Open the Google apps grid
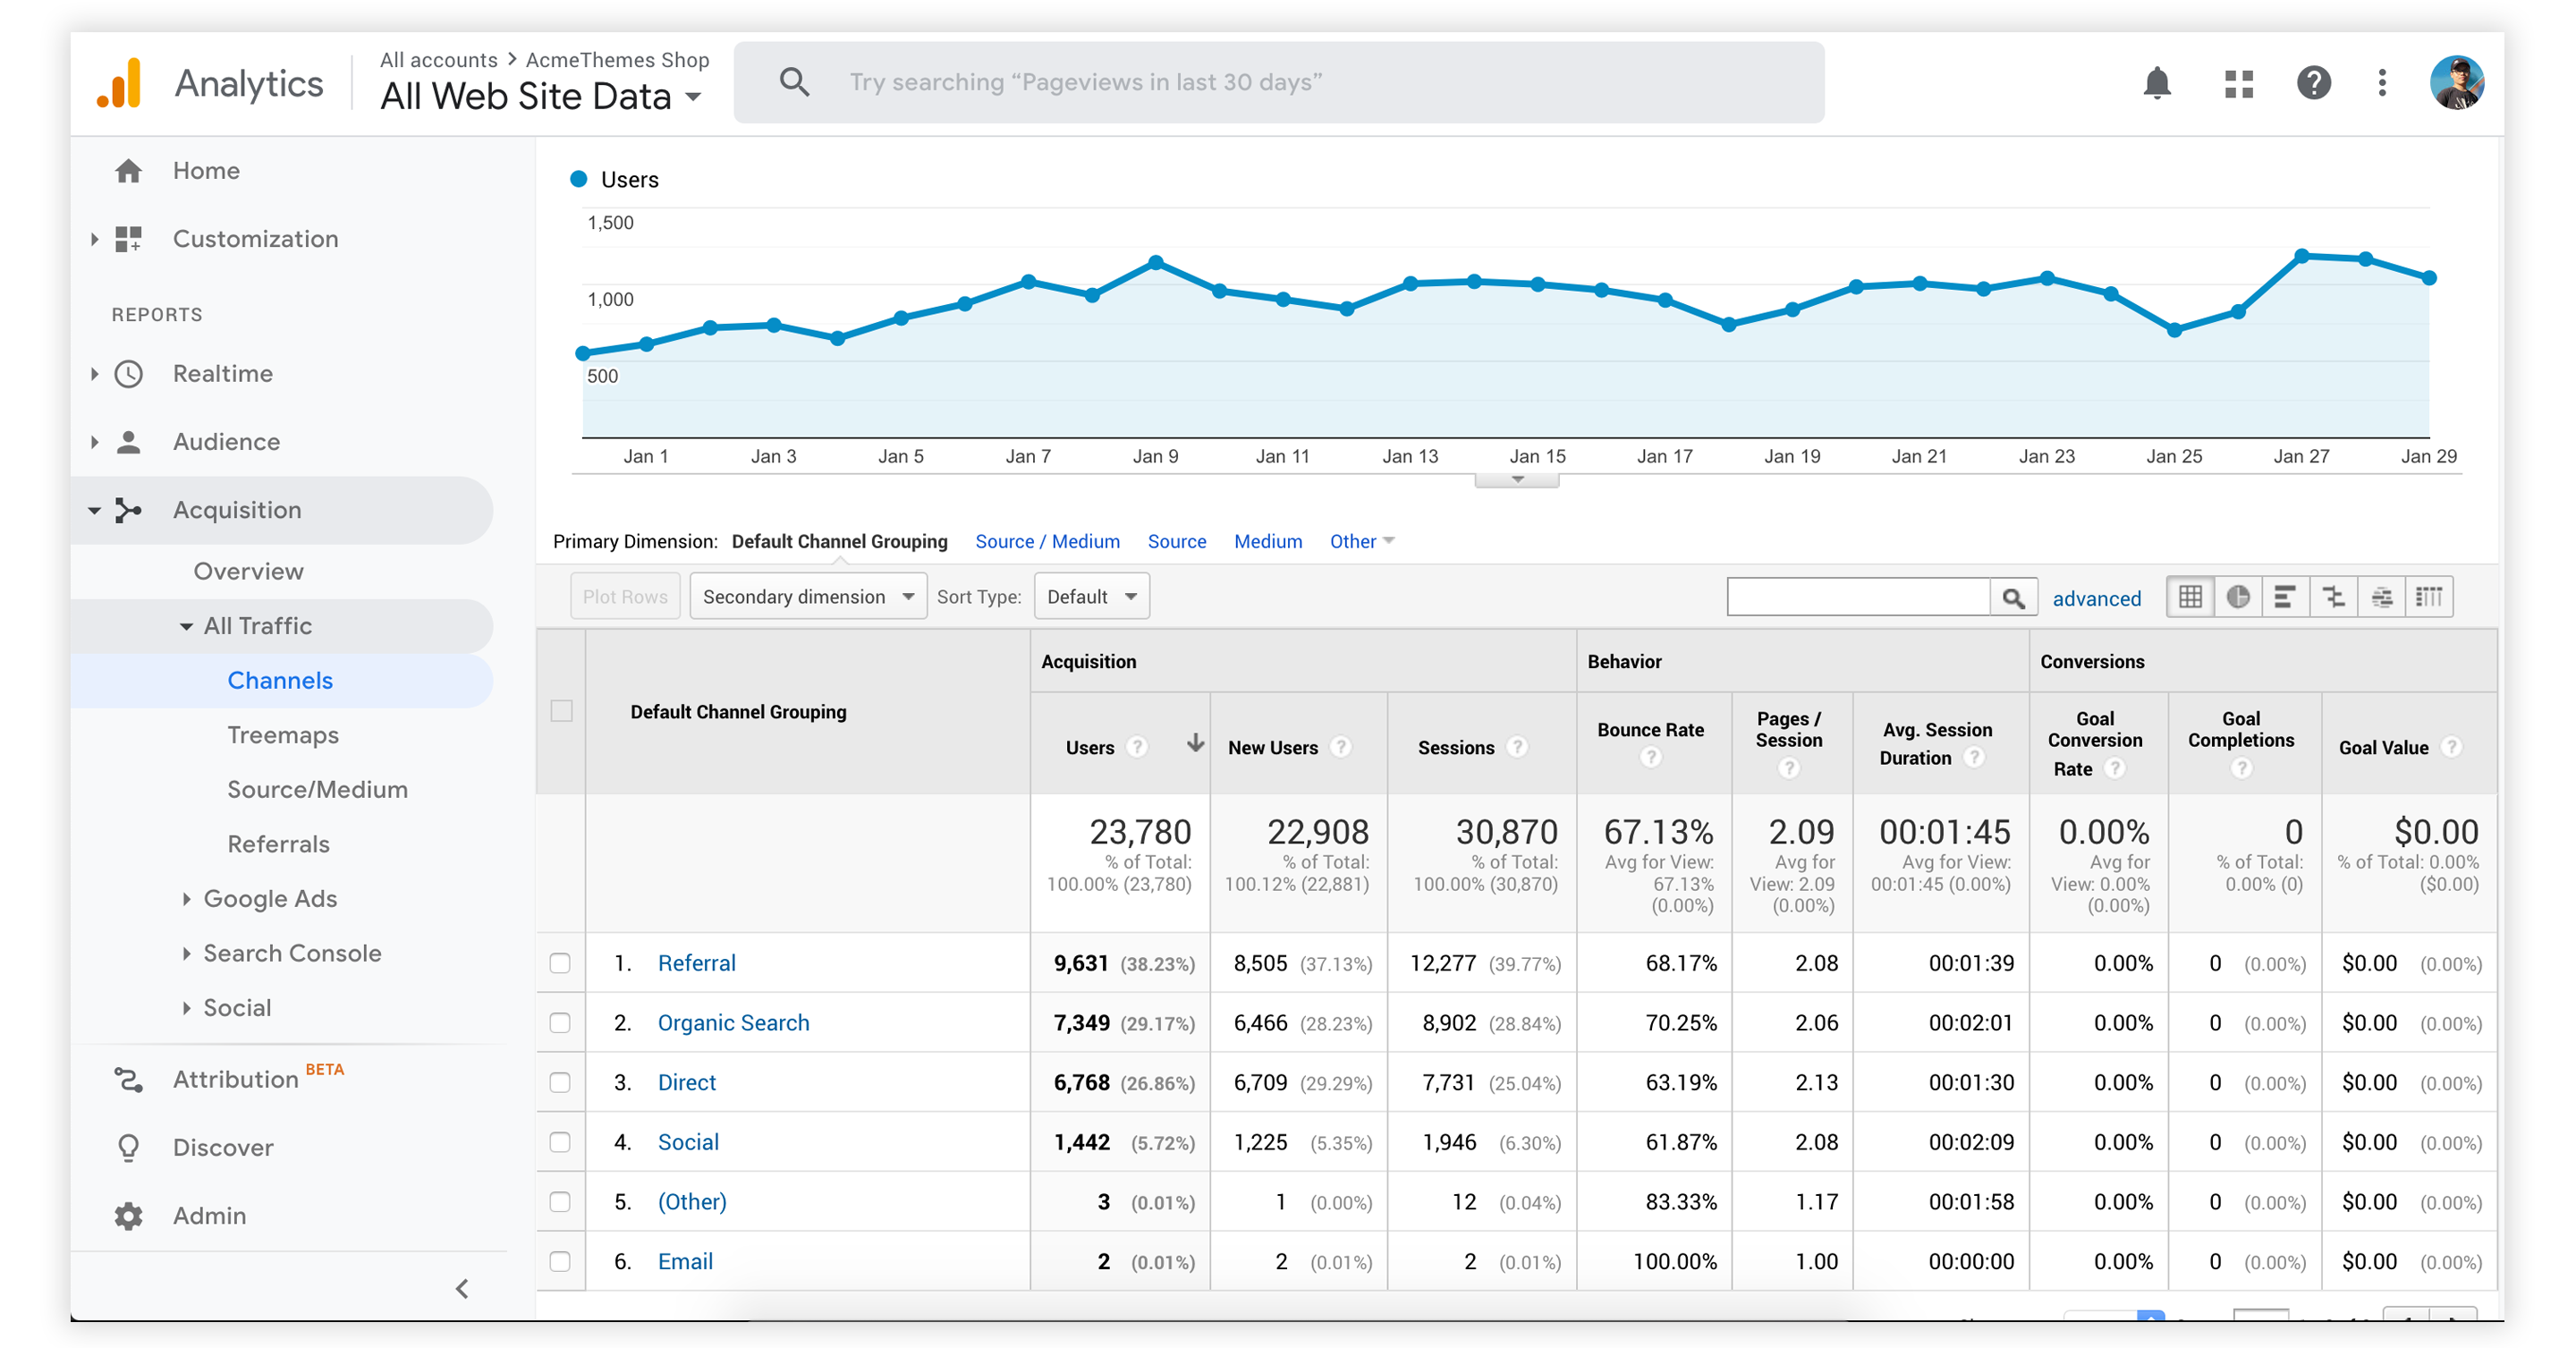This screenshot has width=2576, height=1348. (x=2238, y=83)
